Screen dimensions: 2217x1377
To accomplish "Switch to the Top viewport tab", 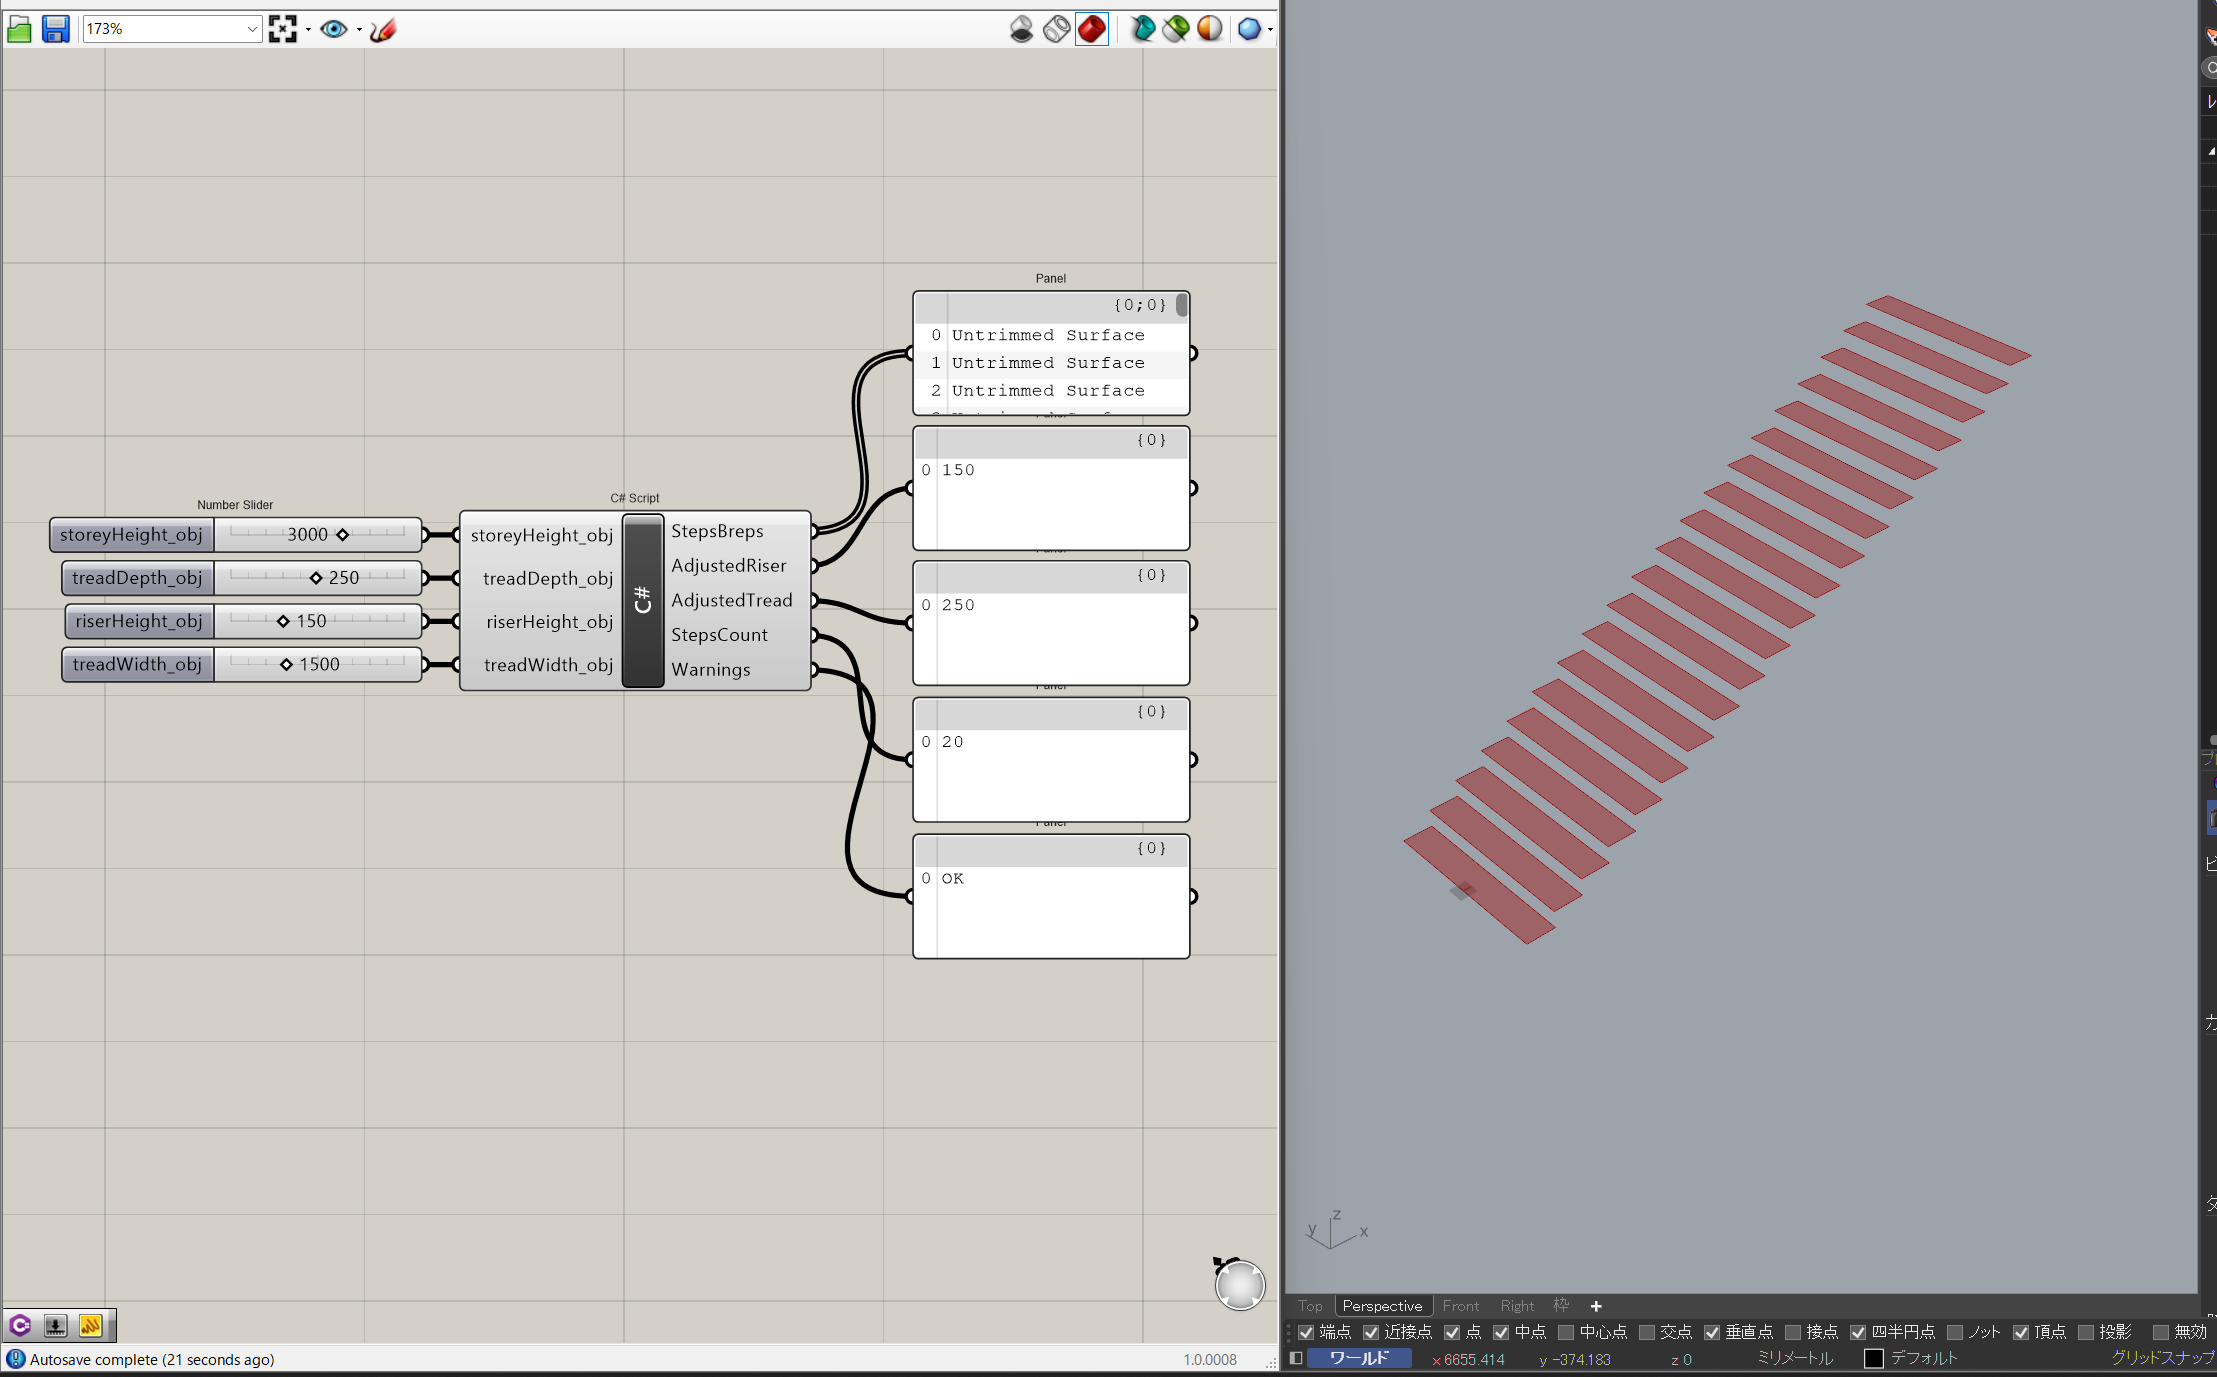I will (1310, 1306).
